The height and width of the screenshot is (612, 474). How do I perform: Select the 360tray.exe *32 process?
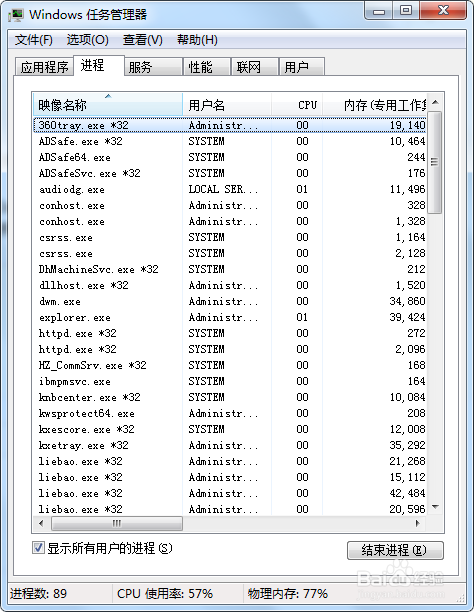[x=230, y=125]
